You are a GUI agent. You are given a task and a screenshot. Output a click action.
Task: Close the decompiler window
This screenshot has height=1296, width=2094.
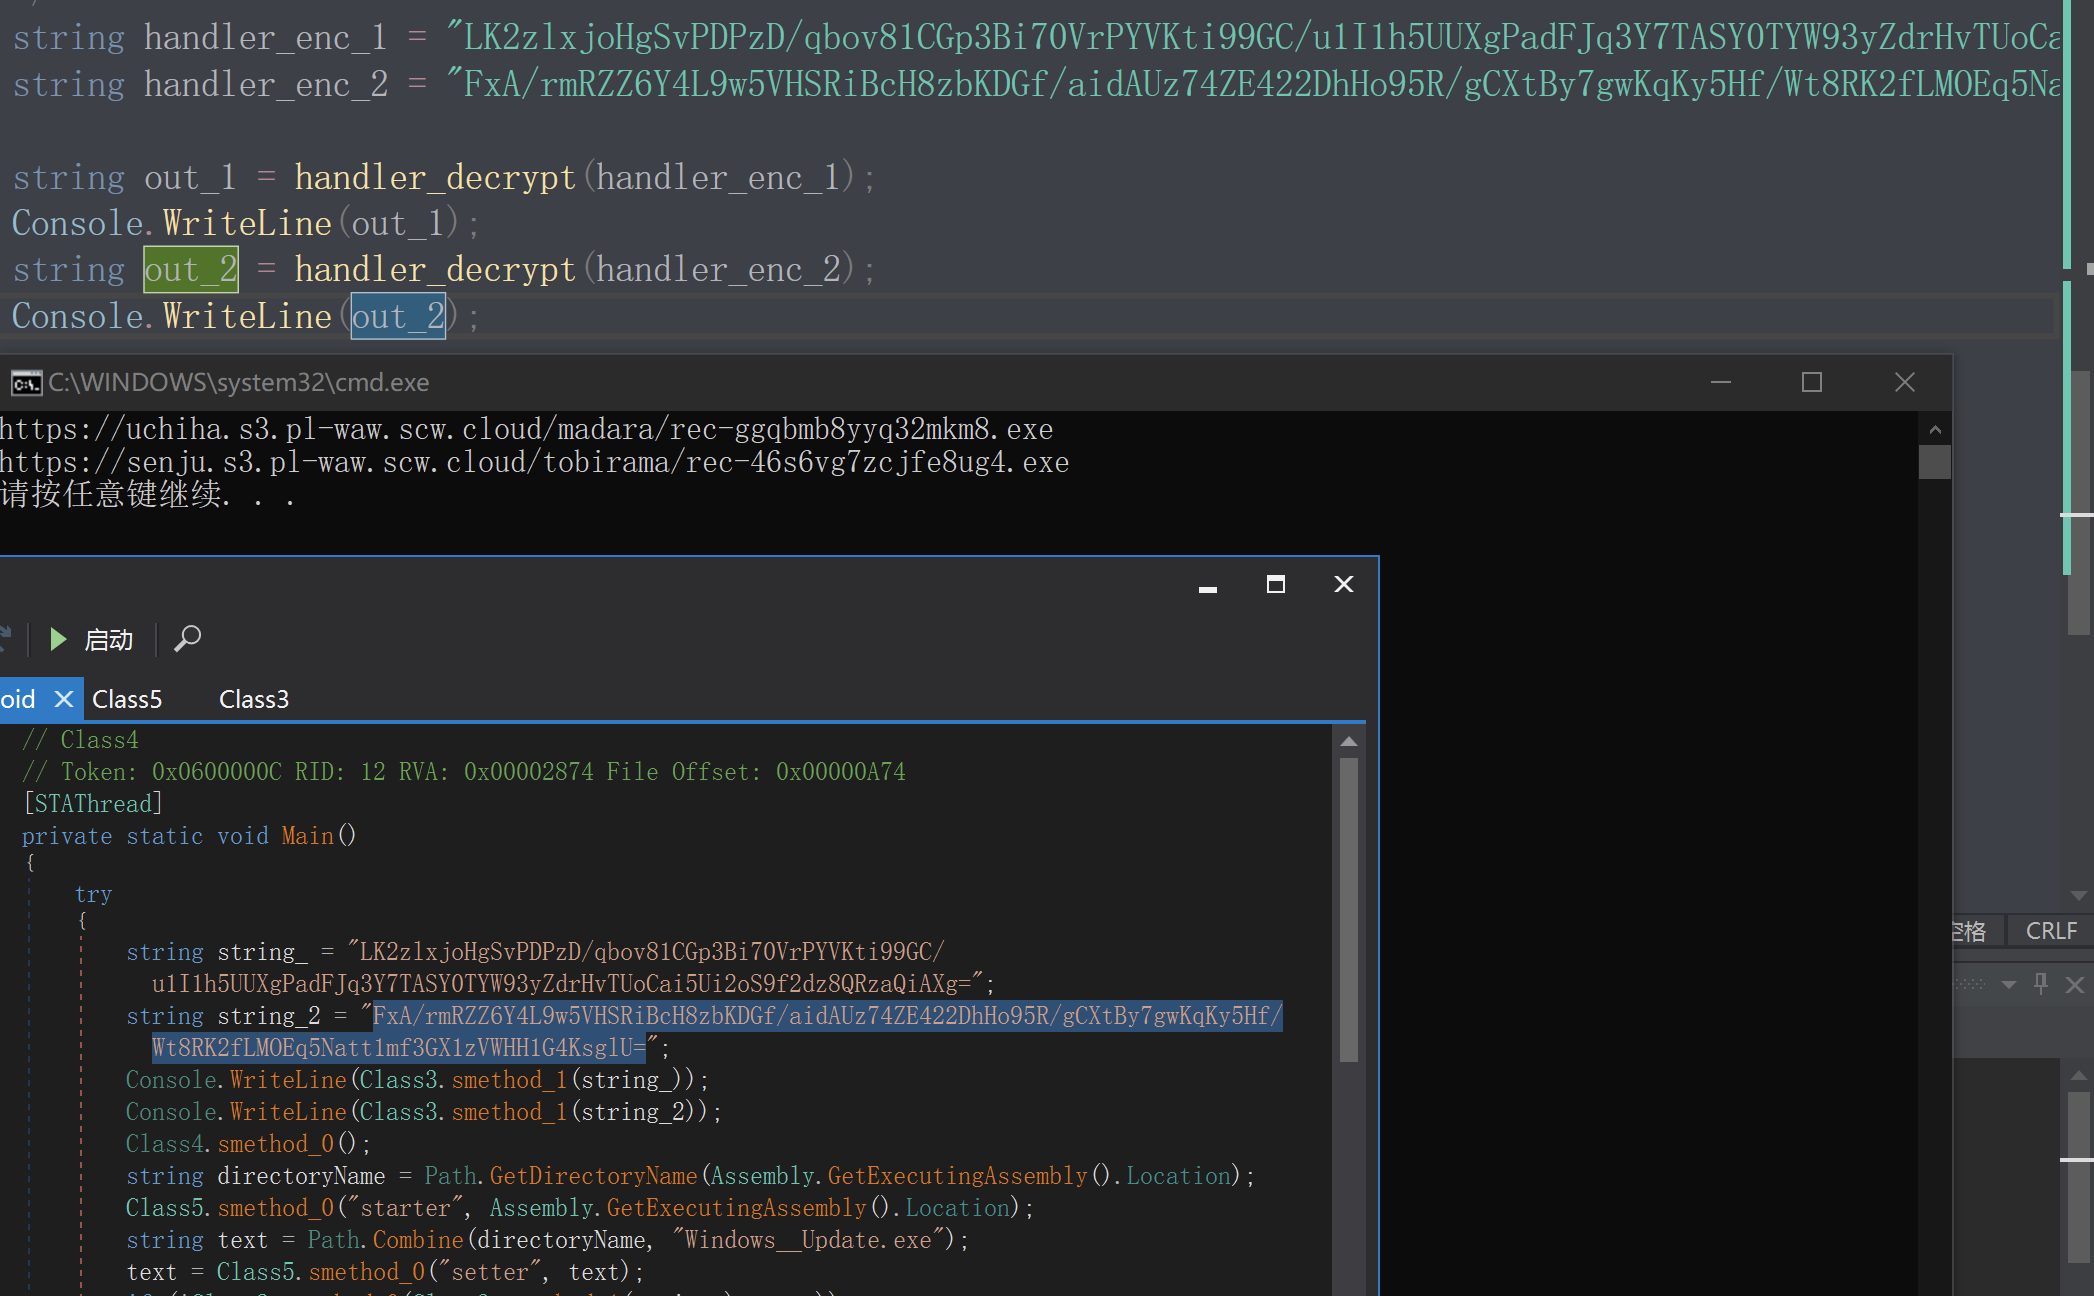tap(1344, 584)
